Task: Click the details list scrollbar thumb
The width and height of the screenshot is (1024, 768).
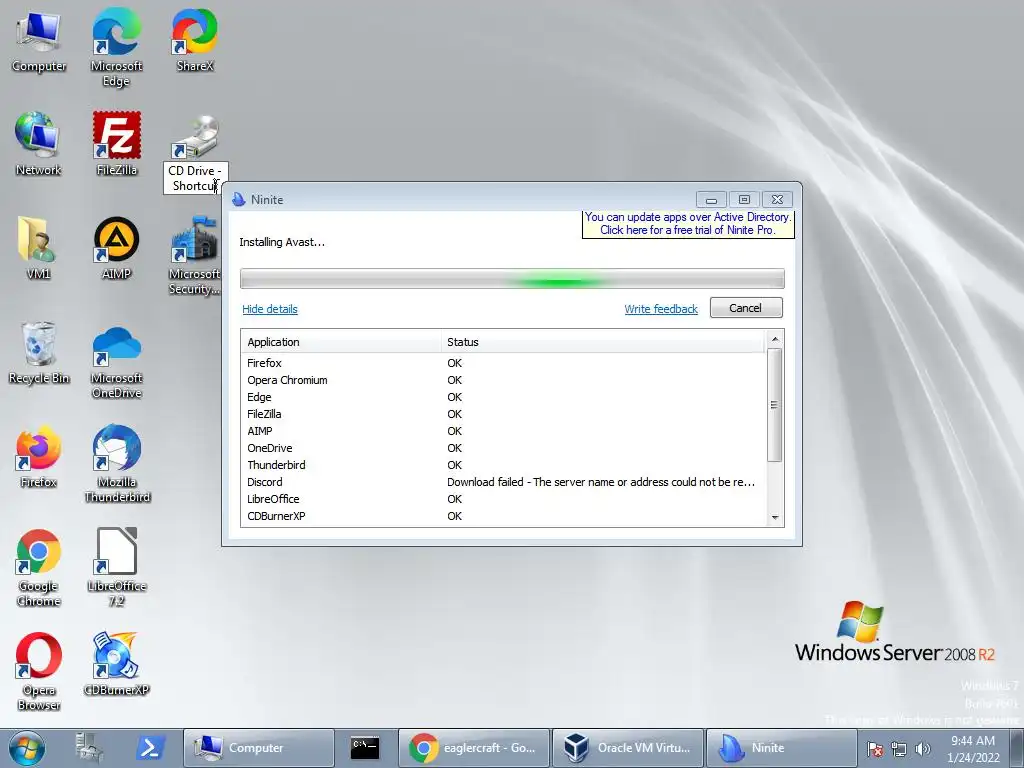Action: pos(775,405)
